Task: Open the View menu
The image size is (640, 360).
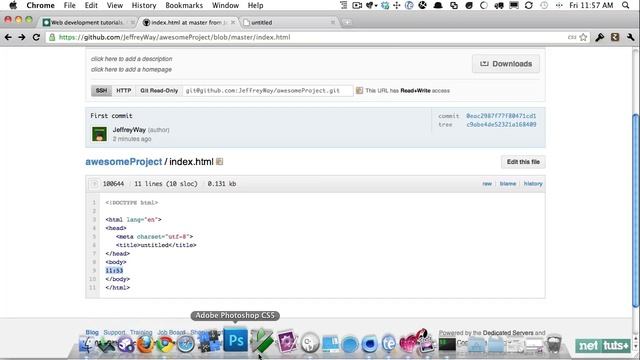Action: [115, 5]
